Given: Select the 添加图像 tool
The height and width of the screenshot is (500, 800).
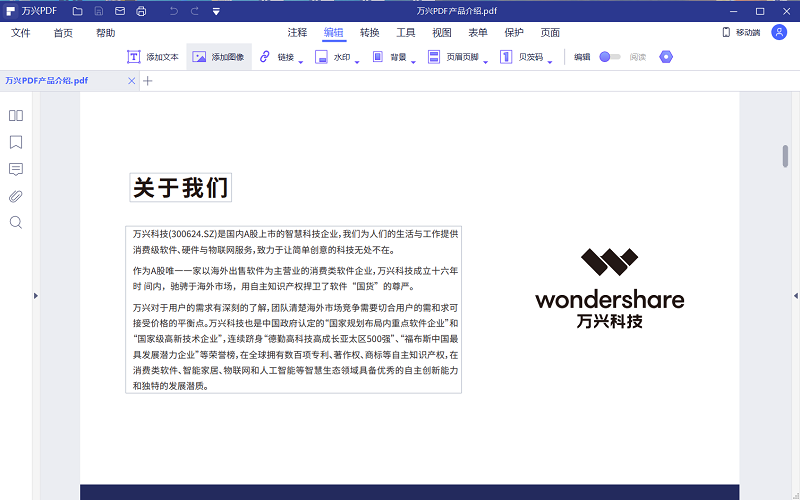Looking at the screenshot, I should (x=218, y=57).
